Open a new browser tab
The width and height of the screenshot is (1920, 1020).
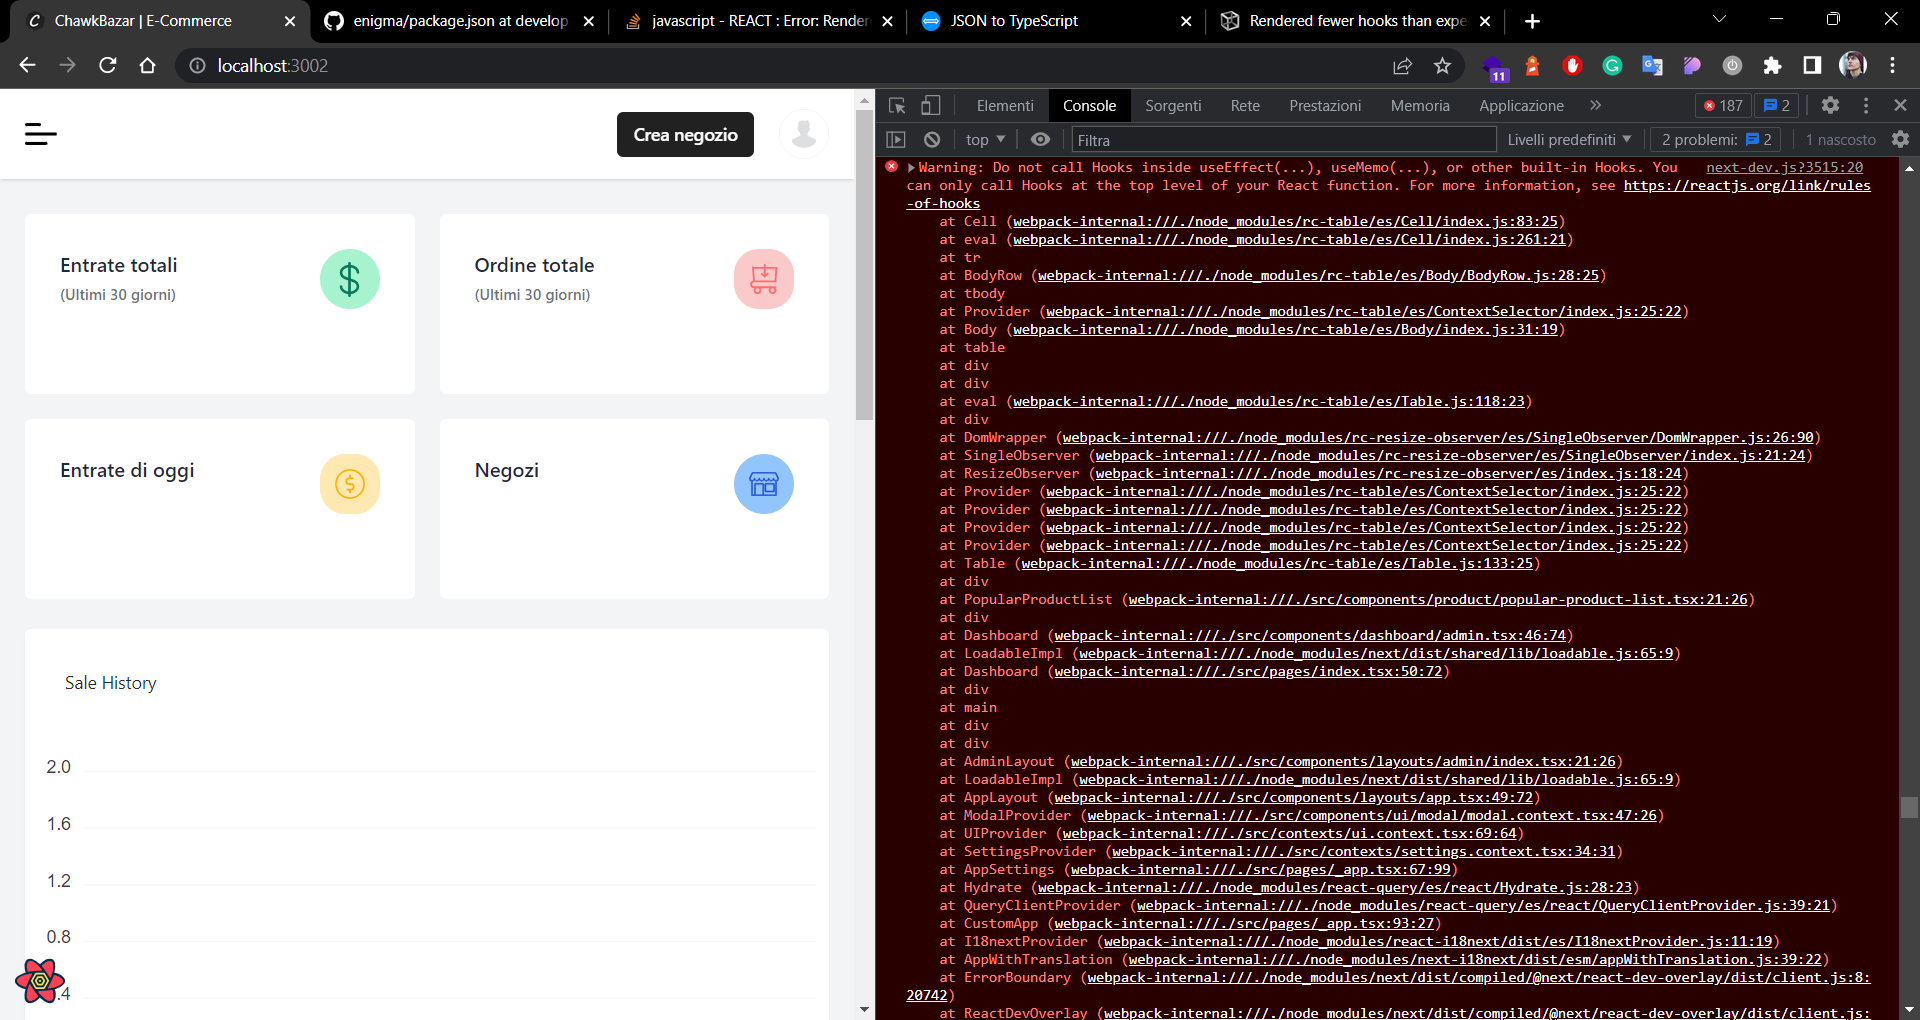(x=1532, y=21)
